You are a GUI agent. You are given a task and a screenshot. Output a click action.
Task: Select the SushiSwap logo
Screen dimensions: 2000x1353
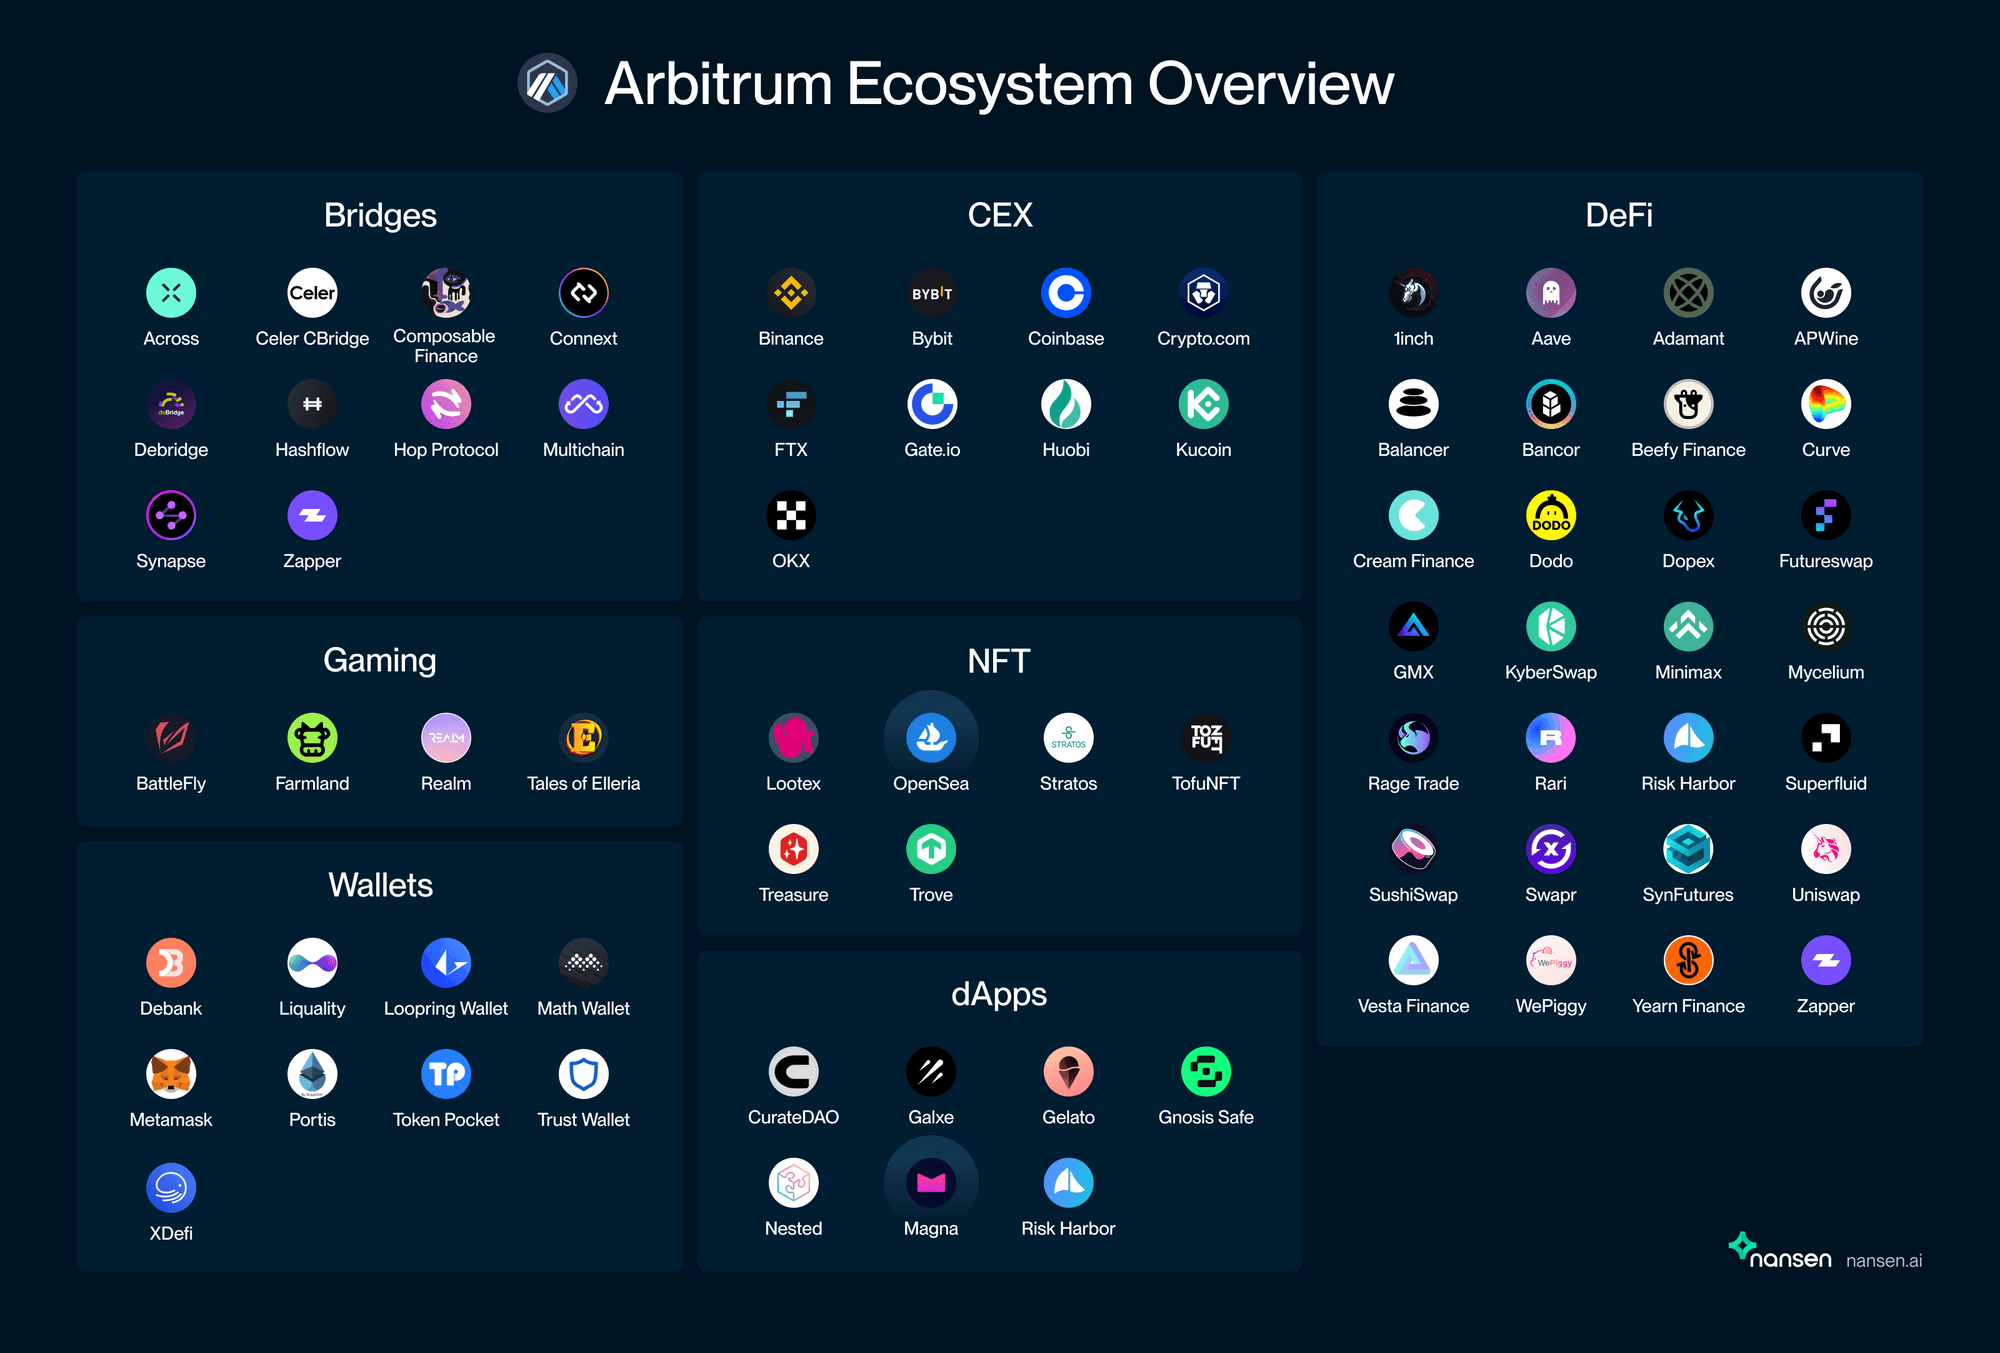tap(1413, 848)
